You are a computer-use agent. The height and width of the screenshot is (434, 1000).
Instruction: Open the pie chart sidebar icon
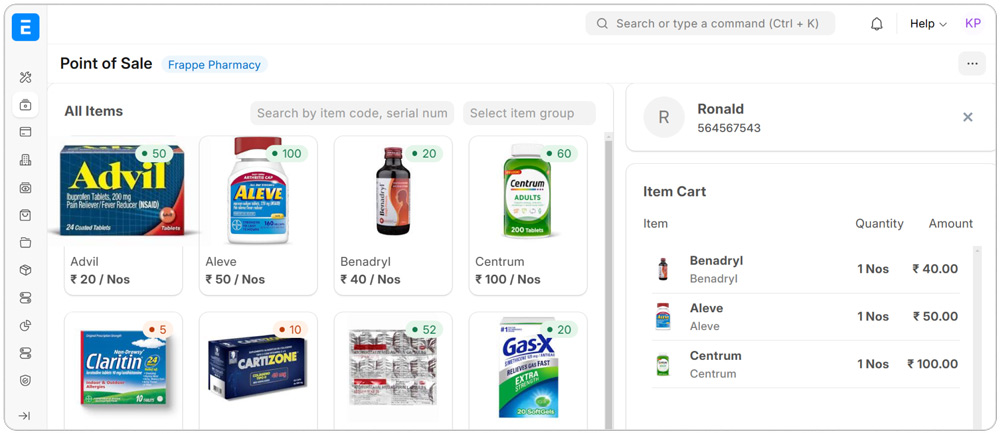tap(26, 325)
